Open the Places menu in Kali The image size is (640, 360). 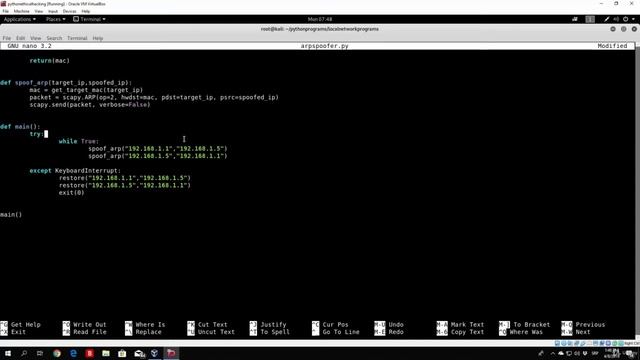click(55, 19)
